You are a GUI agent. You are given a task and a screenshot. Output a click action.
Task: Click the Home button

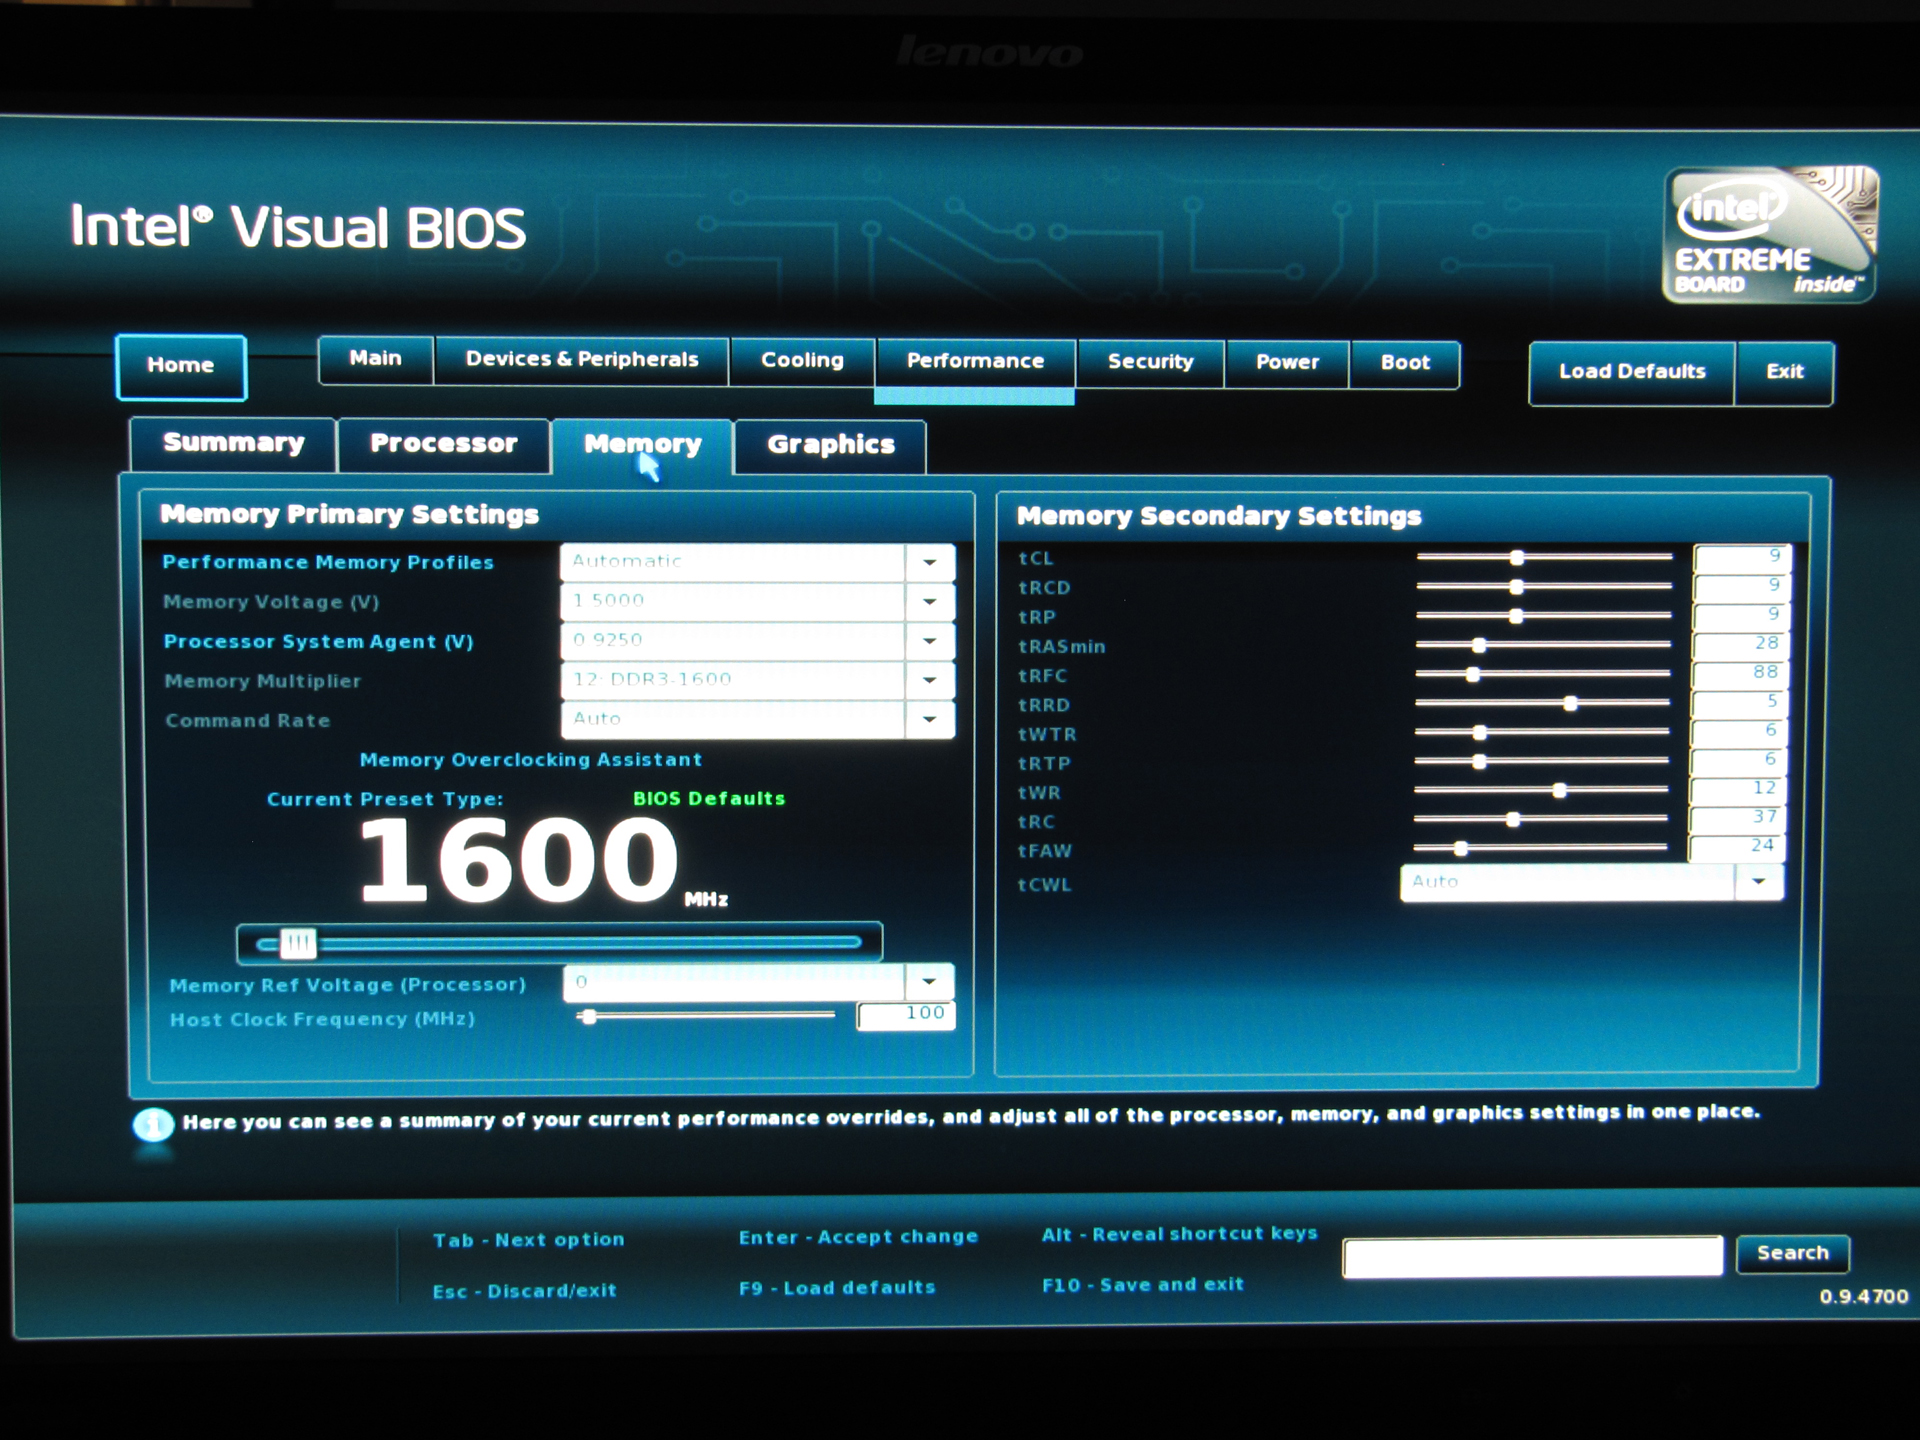(181, 366)
